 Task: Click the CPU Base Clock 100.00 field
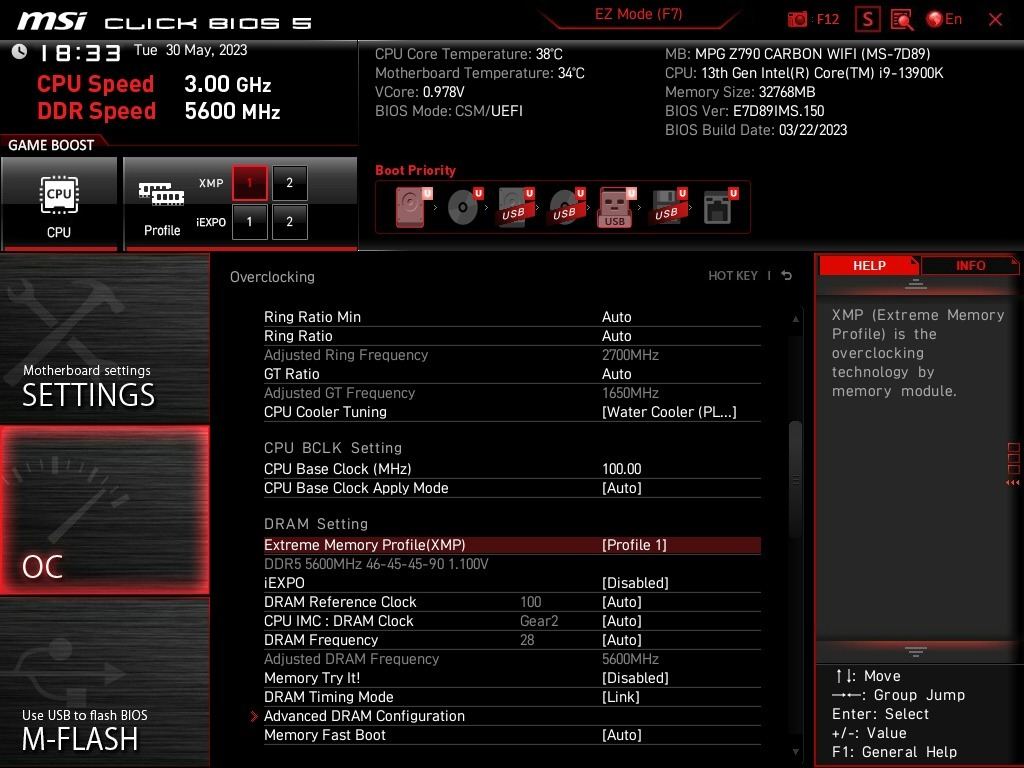[x=622, y=469]
